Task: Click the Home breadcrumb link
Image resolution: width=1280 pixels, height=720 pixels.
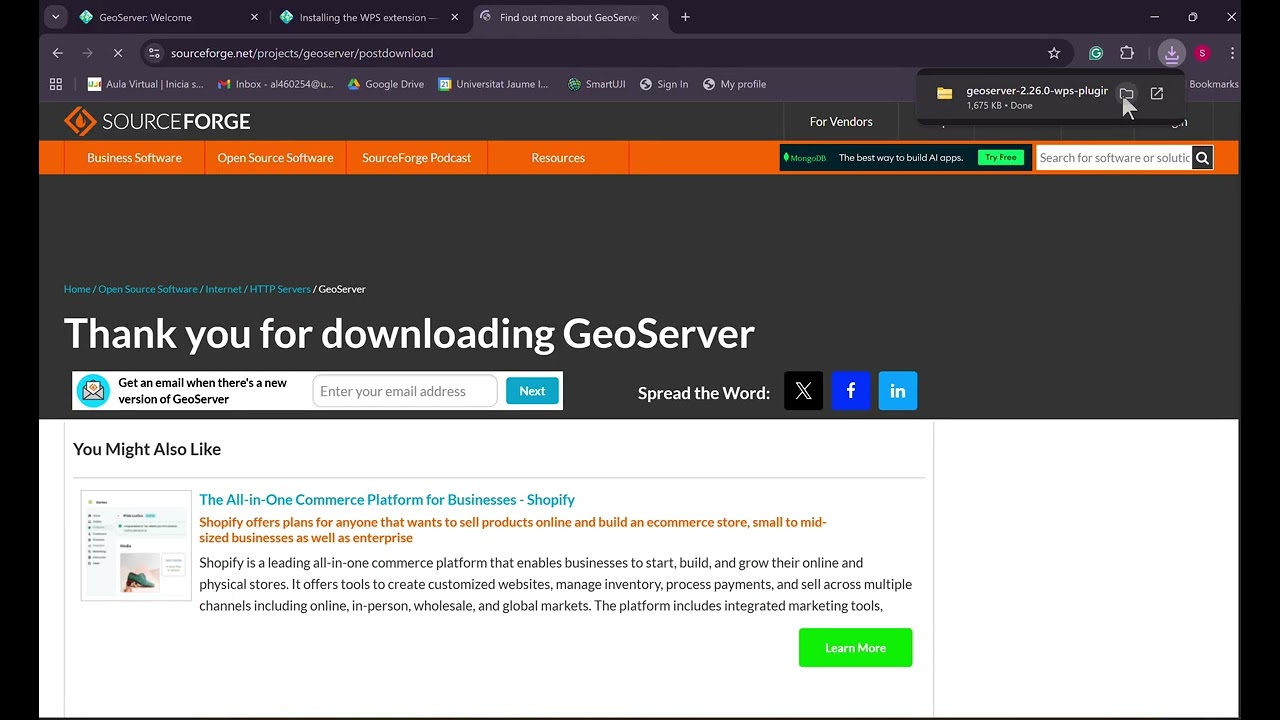Action: (x=77, y=289)
